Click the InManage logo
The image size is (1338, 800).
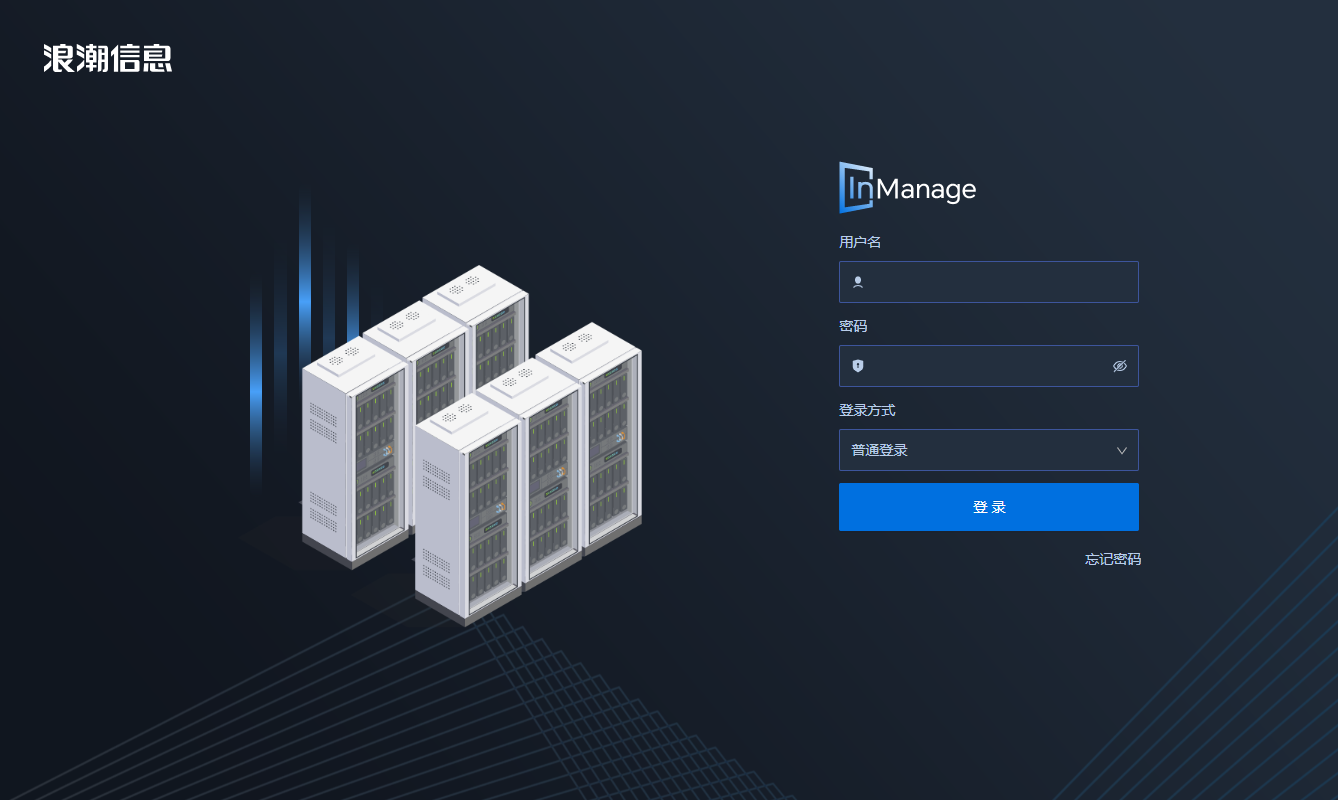pos(907,188)
